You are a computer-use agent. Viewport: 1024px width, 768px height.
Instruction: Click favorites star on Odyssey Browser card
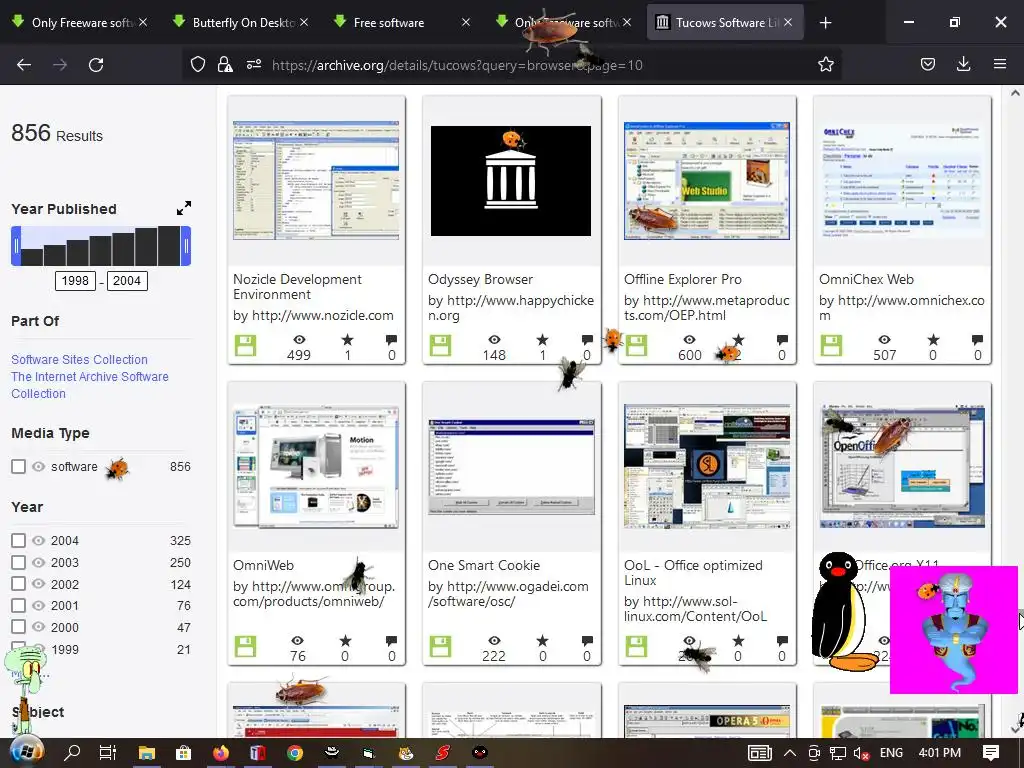point(542,340)
